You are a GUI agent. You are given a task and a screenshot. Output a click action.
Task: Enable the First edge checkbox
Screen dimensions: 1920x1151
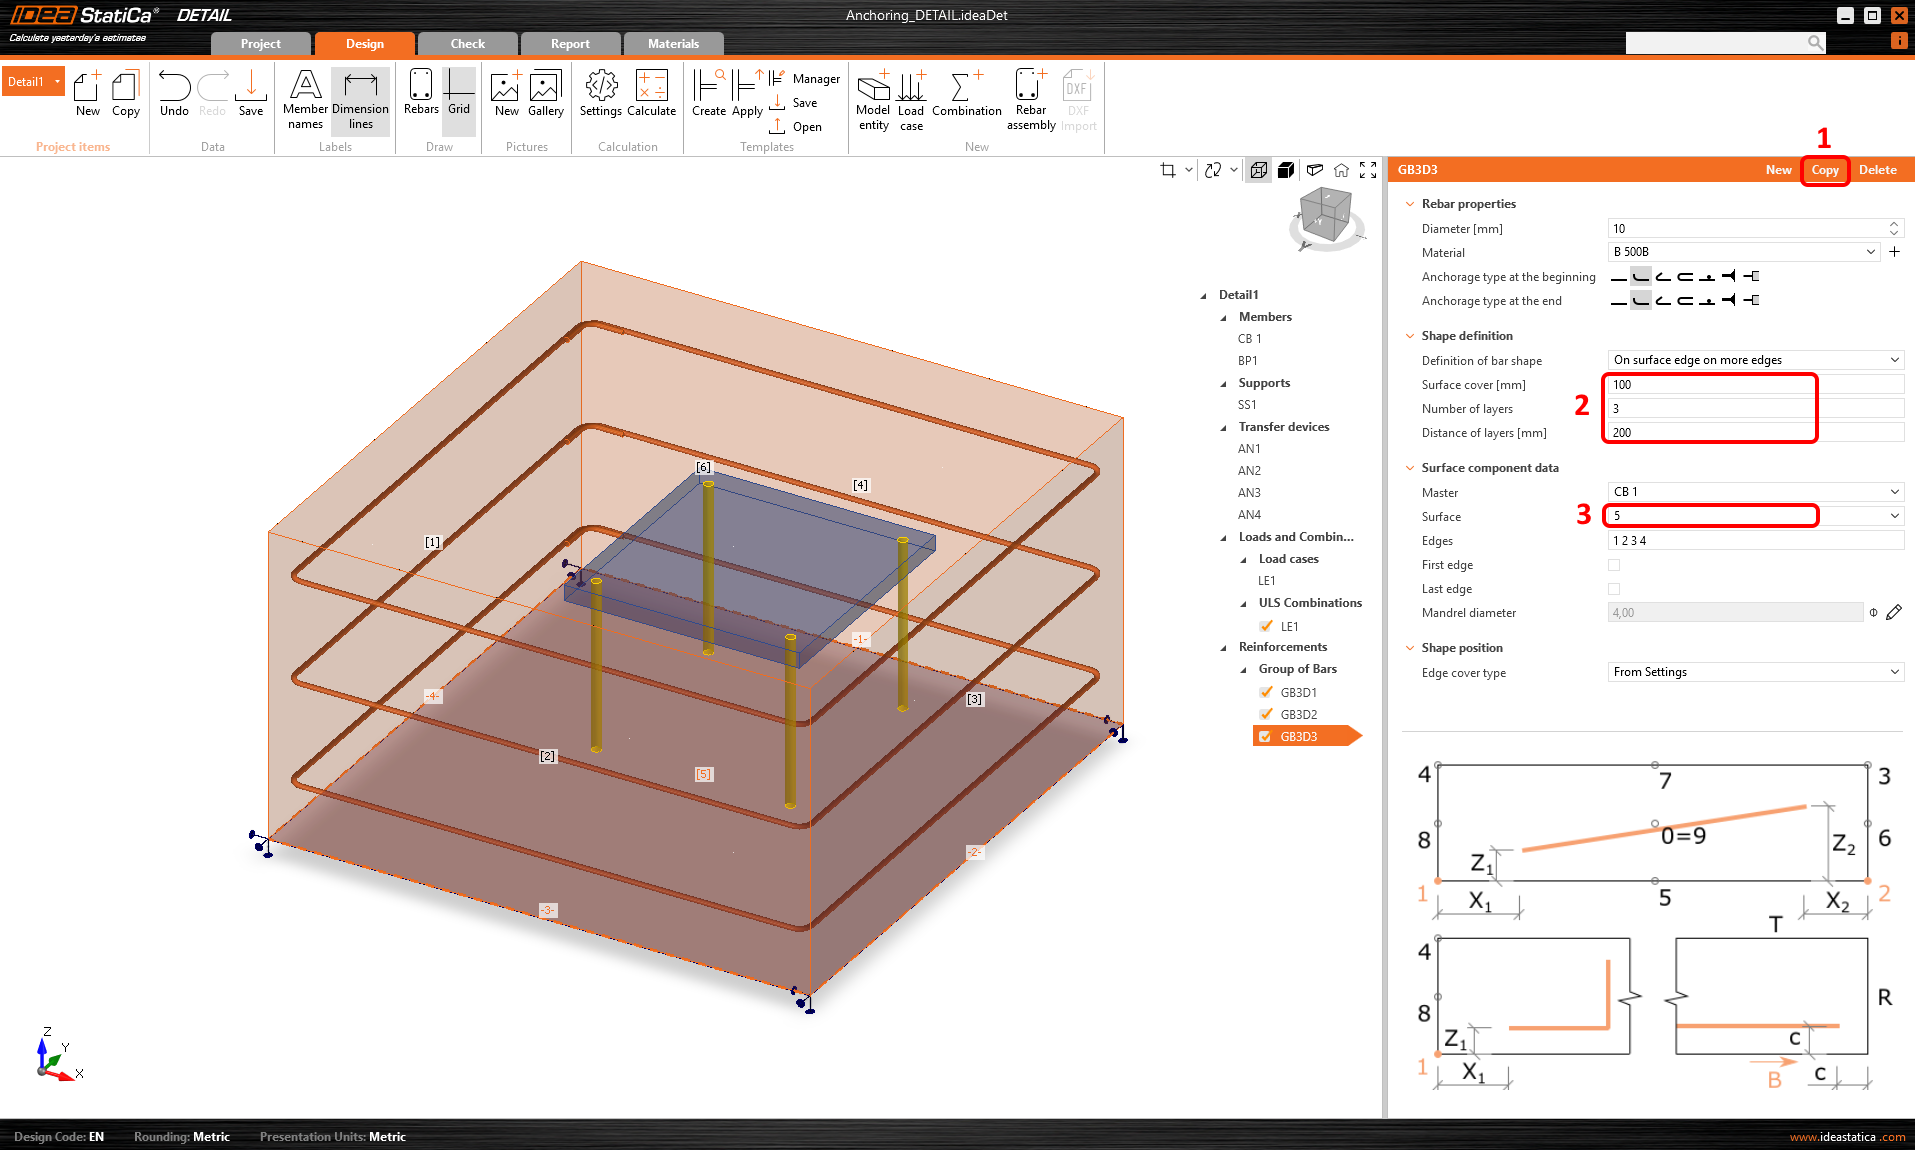pos(1614,565)
